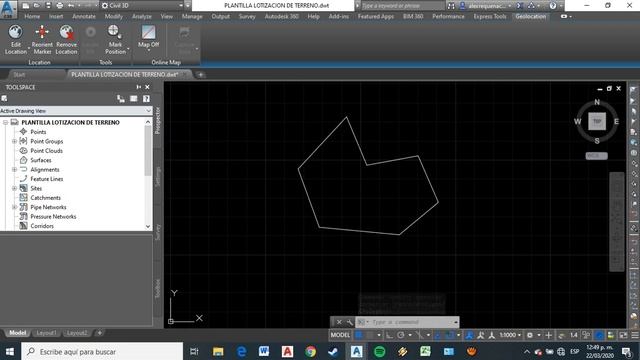Screen dimensions: 640x360
Task: Click the Windows search box Escribe aquí para buscar
Action: [x=102, y=351]
